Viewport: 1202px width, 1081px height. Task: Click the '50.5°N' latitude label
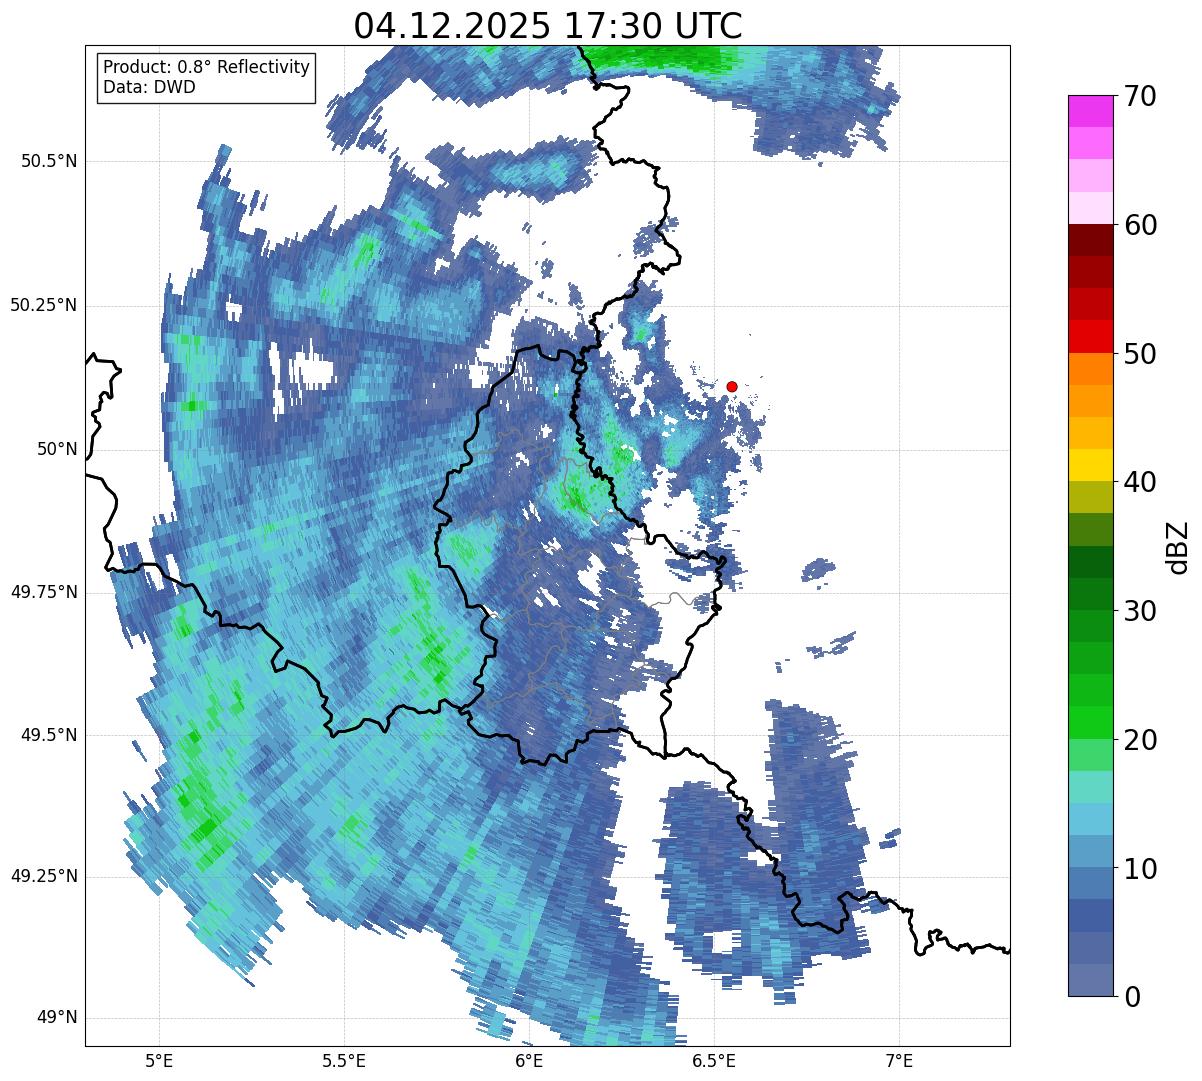click(x=49, y=161)
